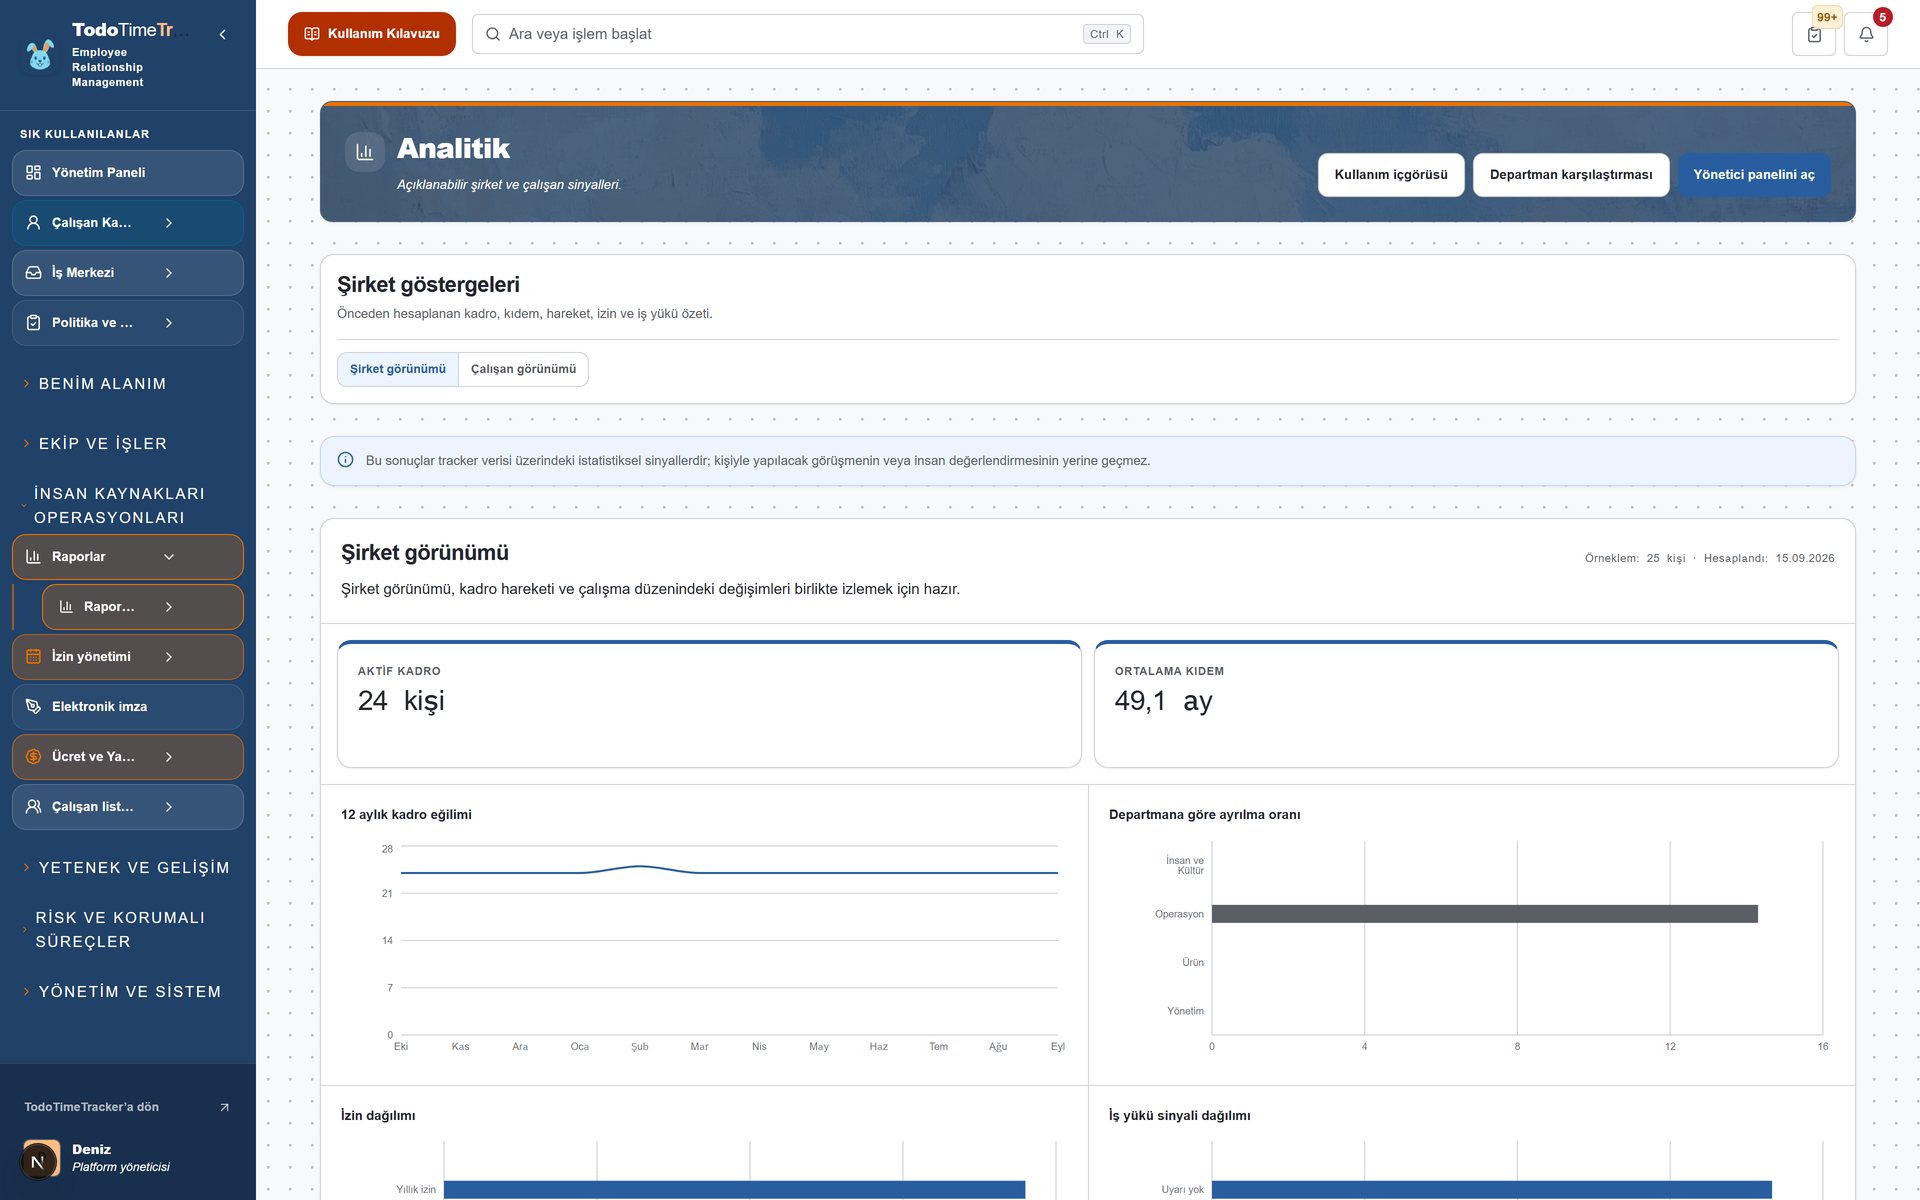This screenshot has height=1200, width=1920.
Task: Click the Hesaplandı 15.09.2026 text
Action: pos(1769,559)
